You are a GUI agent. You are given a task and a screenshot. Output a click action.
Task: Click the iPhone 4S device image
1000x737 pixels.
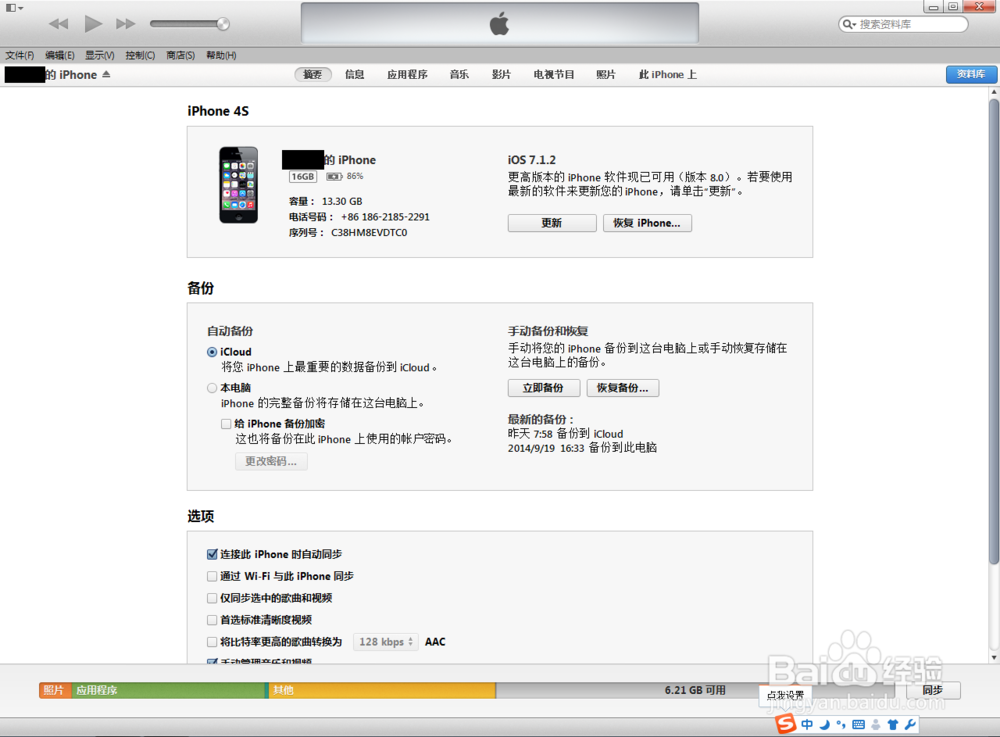point(239,185)
